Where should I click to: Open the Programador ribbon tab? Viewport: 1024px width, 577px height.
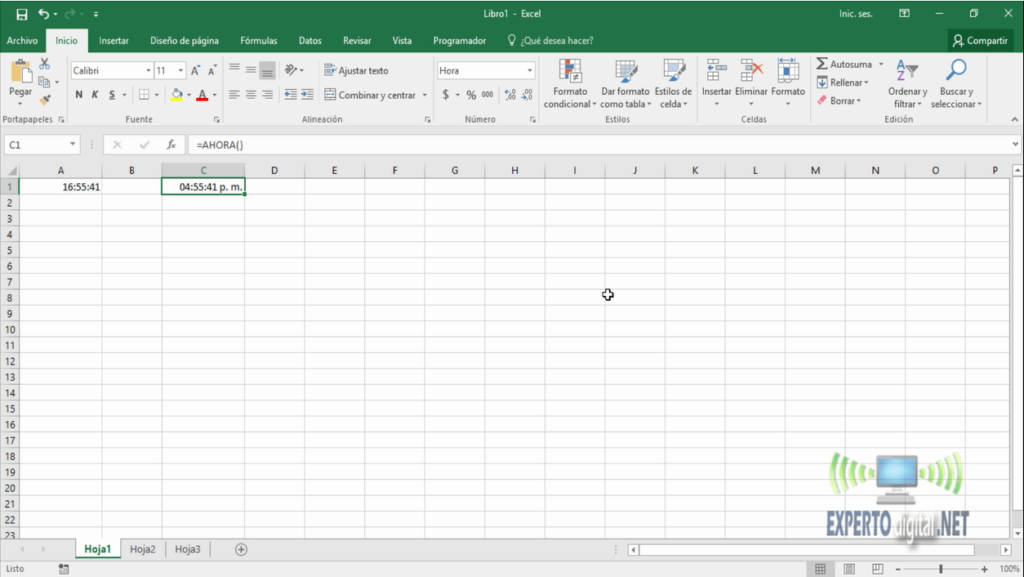coord(459,40)
